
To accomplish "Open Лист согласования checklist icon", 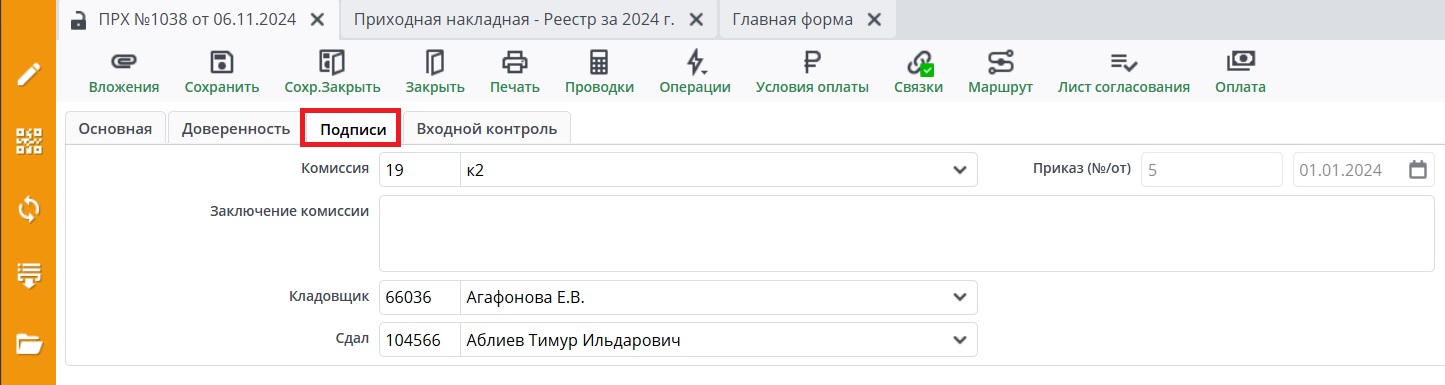I will coord(1124,63).
